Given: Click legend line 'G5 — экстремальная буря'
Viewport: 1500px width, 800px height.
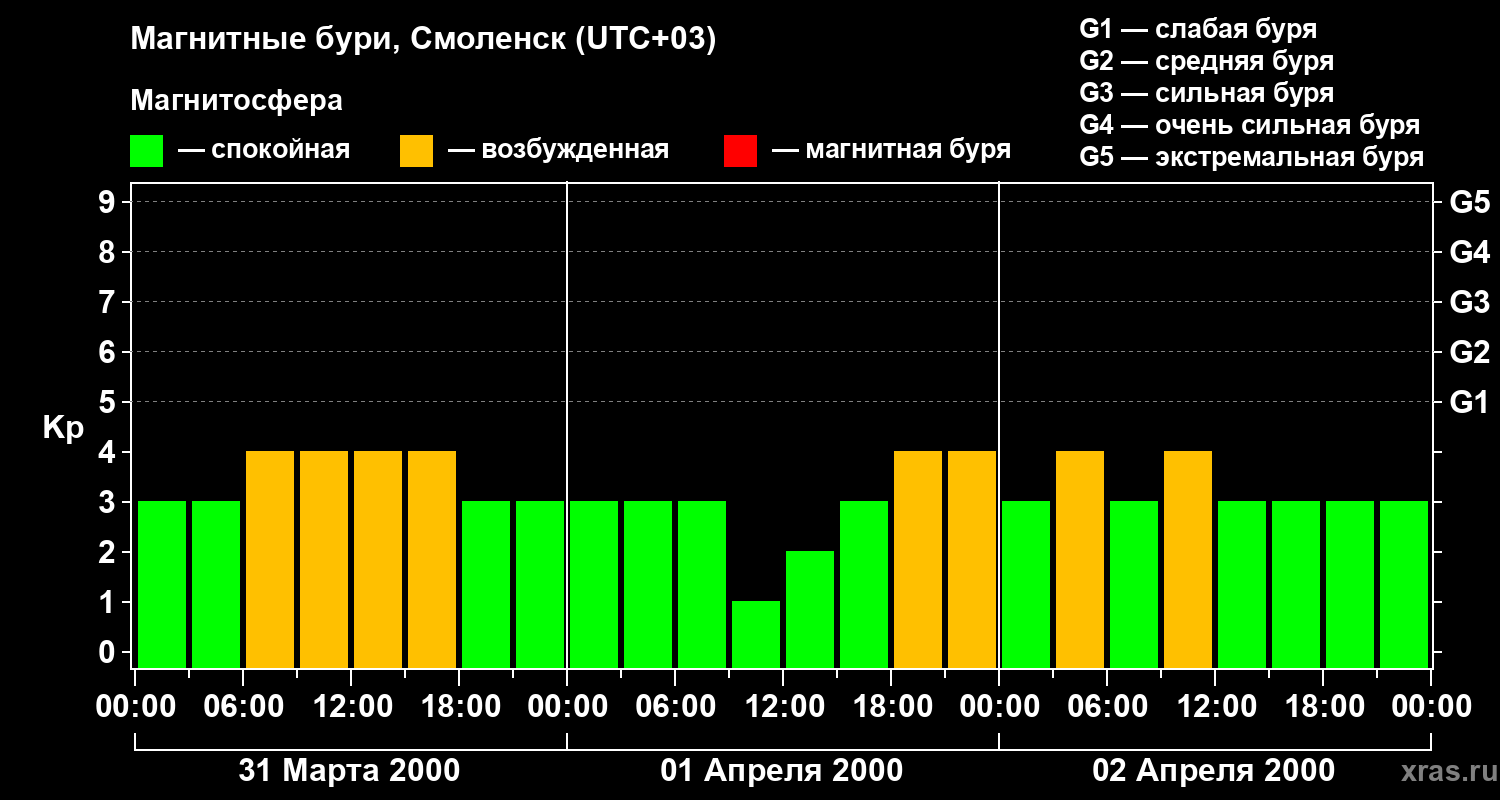Looking at the screenshot, I should (1252, 158).
